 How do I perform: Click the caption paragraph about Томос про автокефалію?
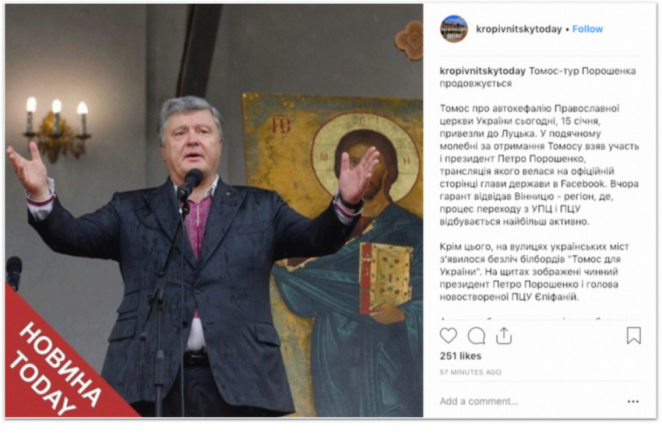click(539, 165)
